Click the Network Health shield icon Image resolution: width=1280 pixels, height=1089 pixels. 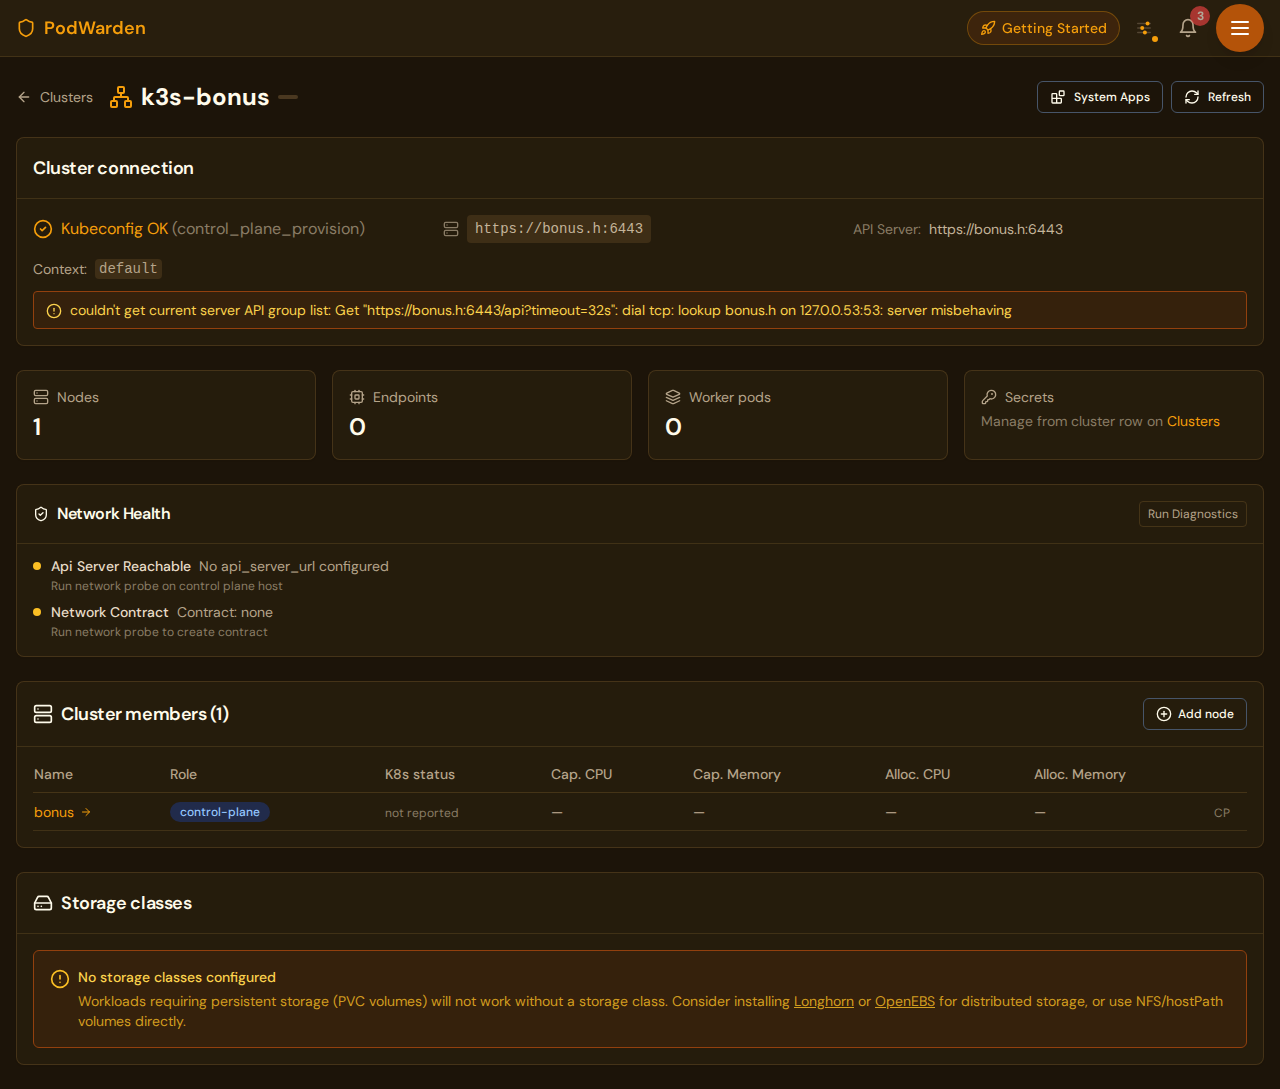pyautogui.click(x=41, y=514)
